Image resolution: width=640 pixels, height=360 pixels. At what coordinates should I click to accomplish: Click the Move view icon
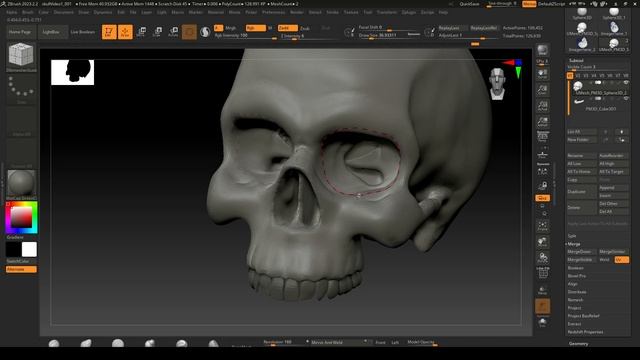click(x=542, y=242)
